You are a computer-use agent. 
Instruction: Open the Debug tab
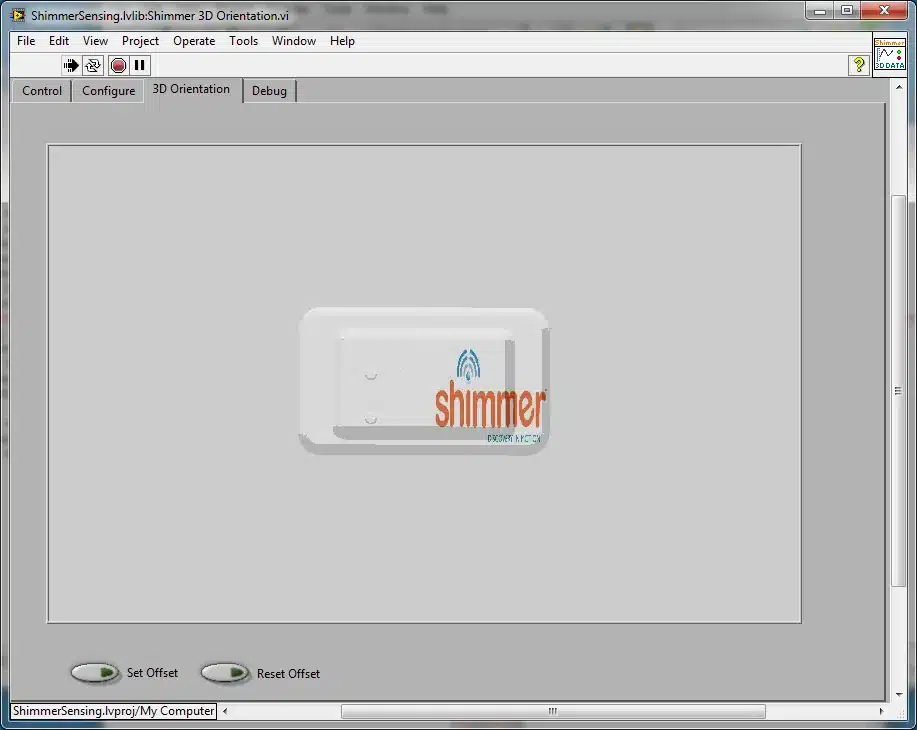pyautogui.click(x=269, y=91)
